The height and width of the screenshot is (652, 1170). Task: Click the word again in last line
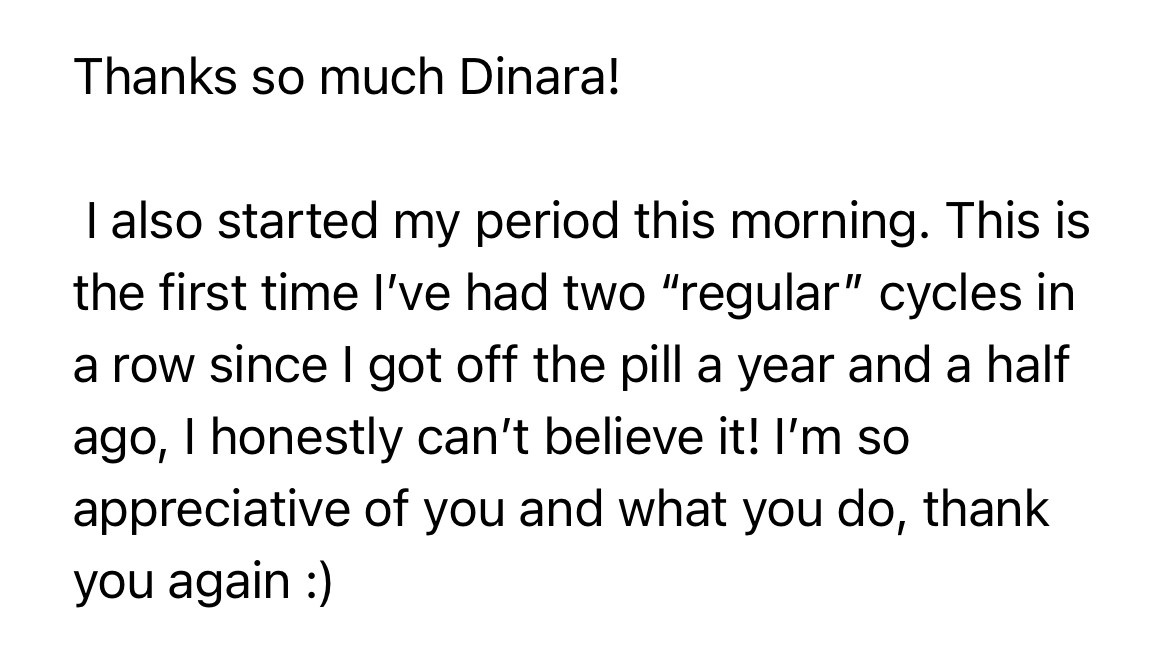coord(229,582)
